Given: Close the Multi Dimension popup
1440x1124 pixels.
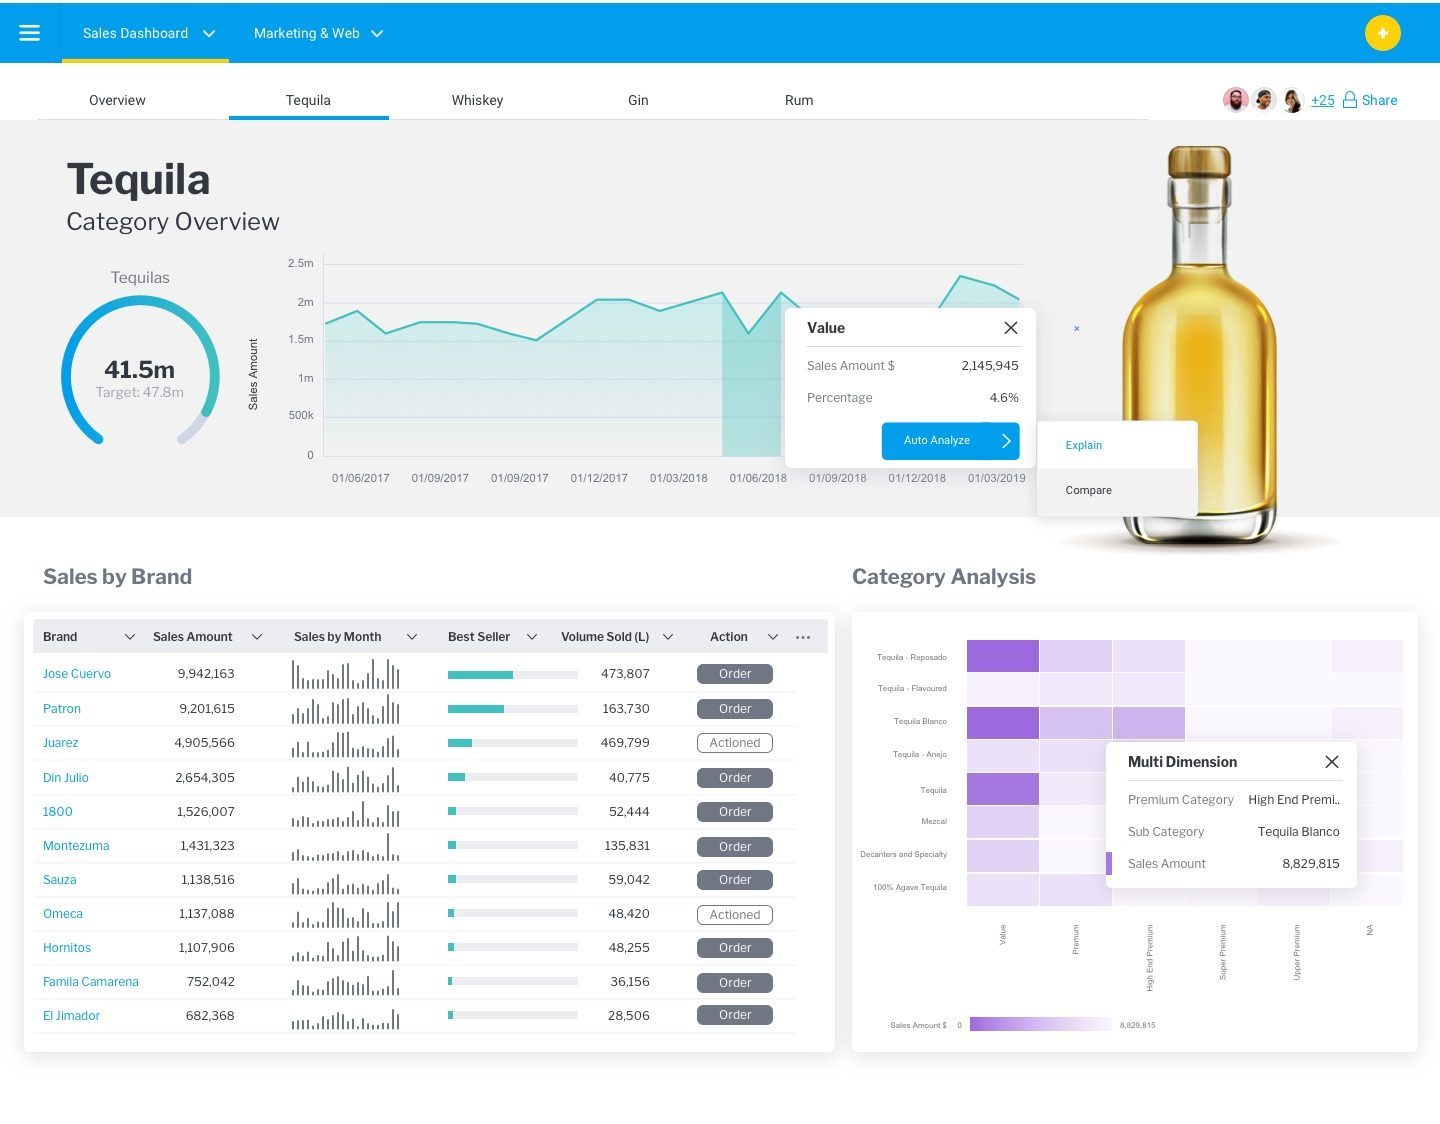Looking at the screenshot, I should [x=1331, y=762].
